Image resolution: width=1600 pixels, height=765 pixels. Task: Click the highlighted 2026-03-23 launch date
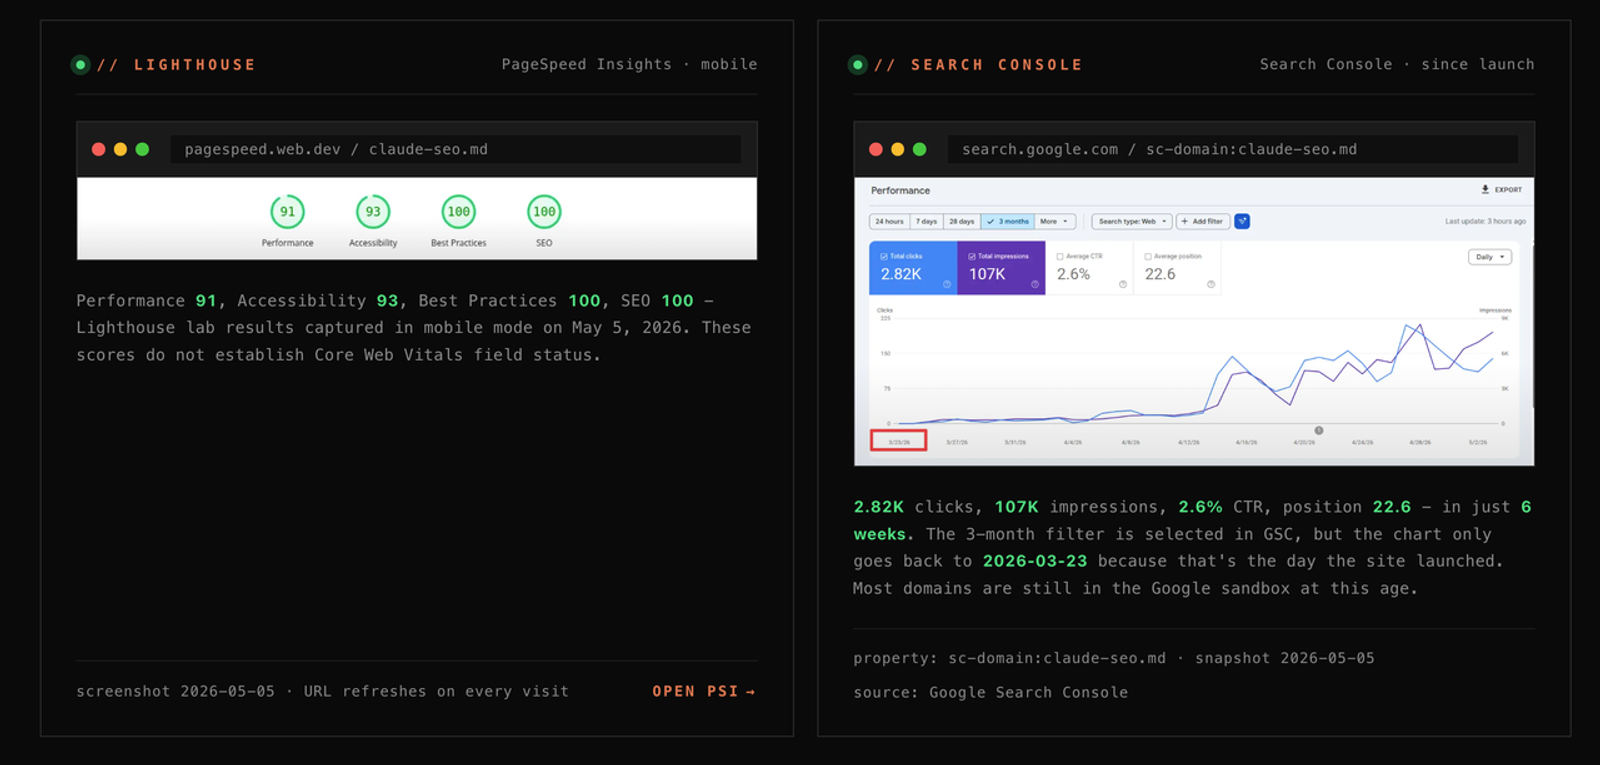1035,561
